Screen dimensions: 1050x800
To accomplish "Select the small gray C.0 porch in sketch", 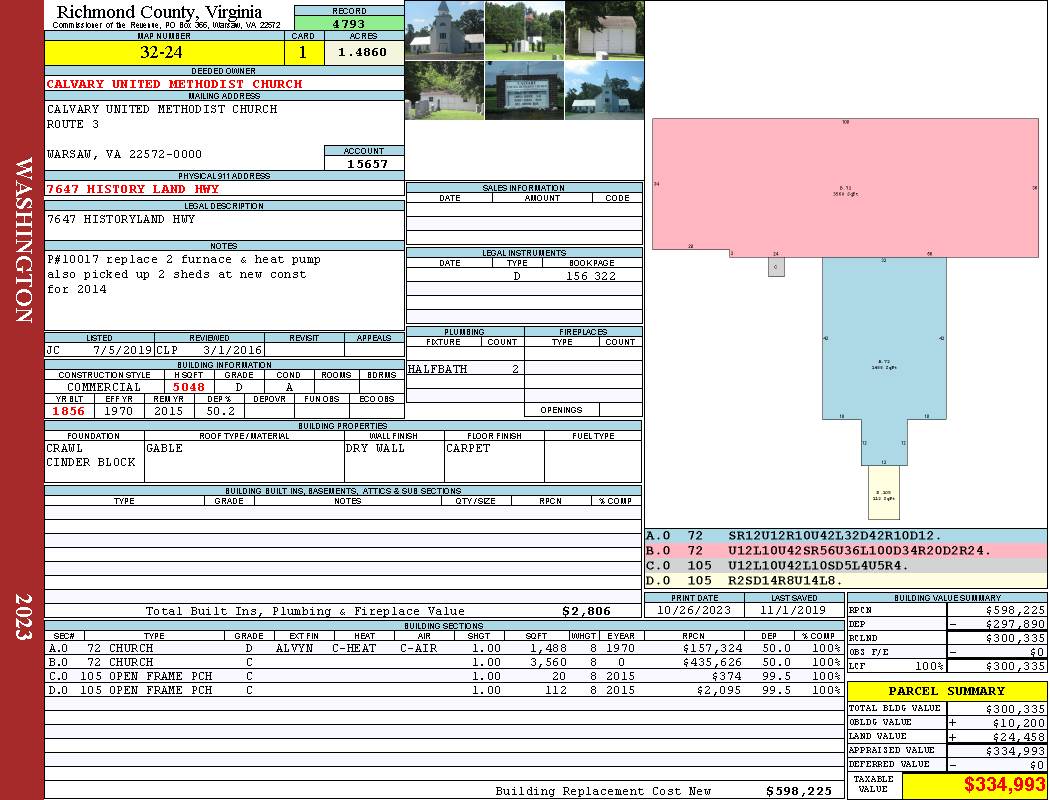I will (776, 266).
